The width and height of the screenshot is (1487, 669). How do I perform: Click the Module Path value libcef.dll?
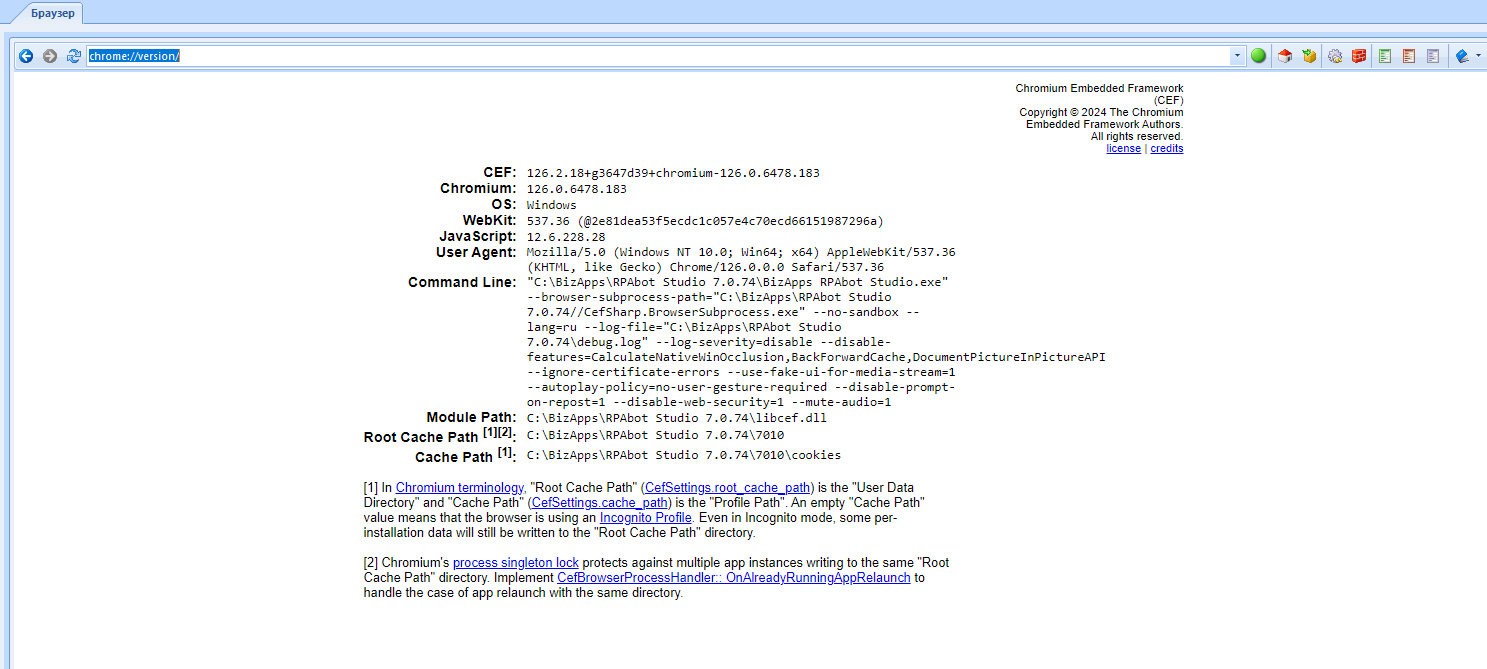677,418
